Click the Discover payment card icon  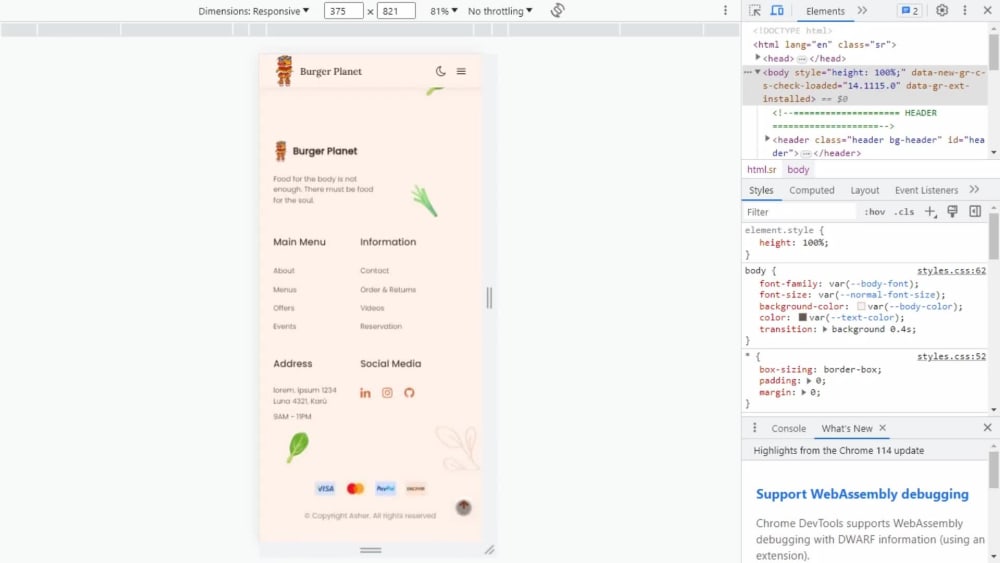[415, 488]
